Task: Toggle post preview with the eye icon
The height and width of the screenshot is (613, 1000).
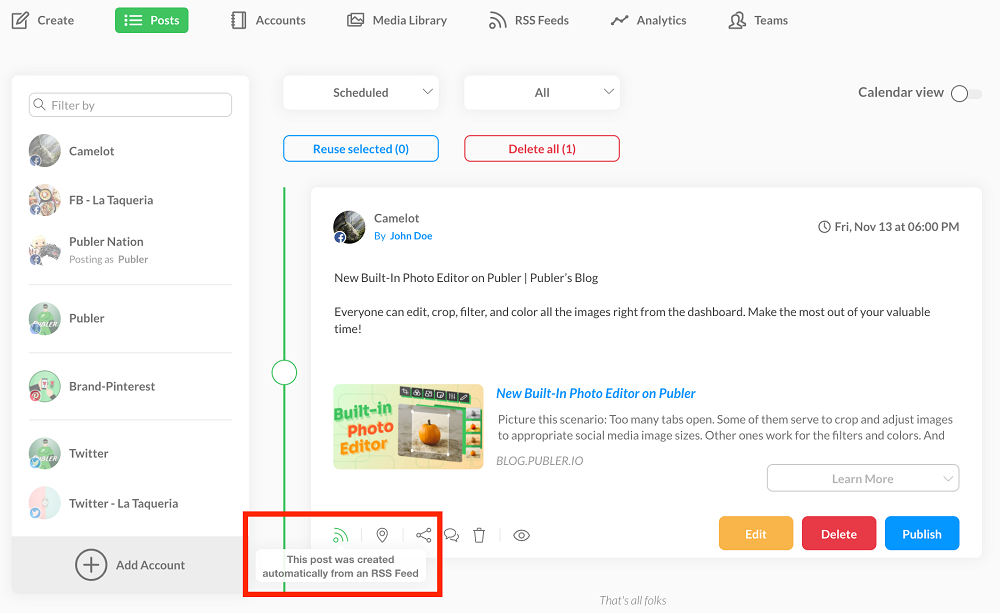Action: (521, 535)
